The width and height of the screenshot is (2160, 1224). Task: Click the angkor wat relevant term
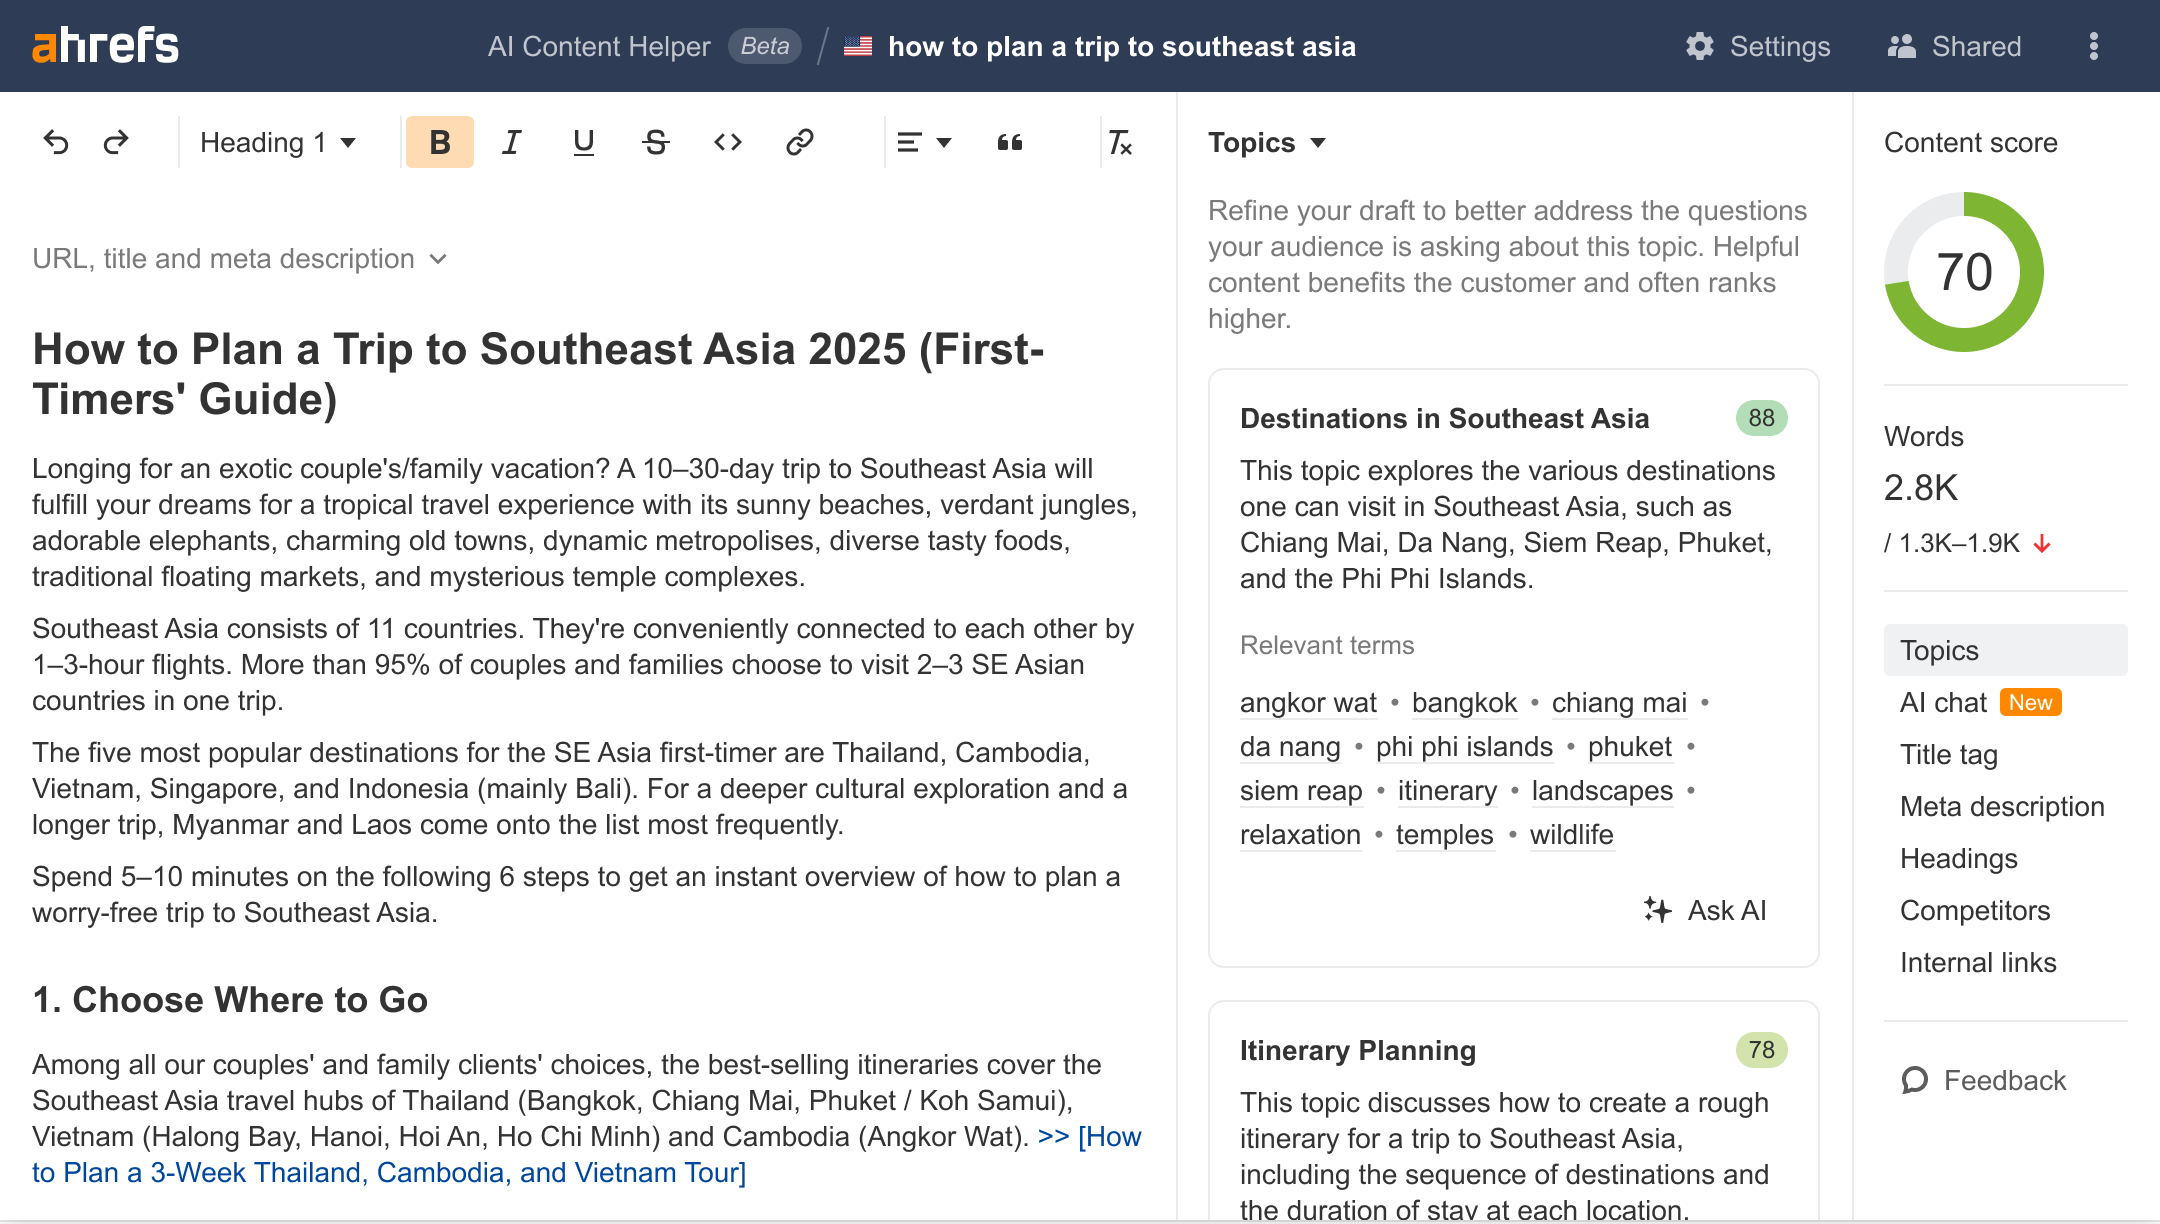(1307, 703)
